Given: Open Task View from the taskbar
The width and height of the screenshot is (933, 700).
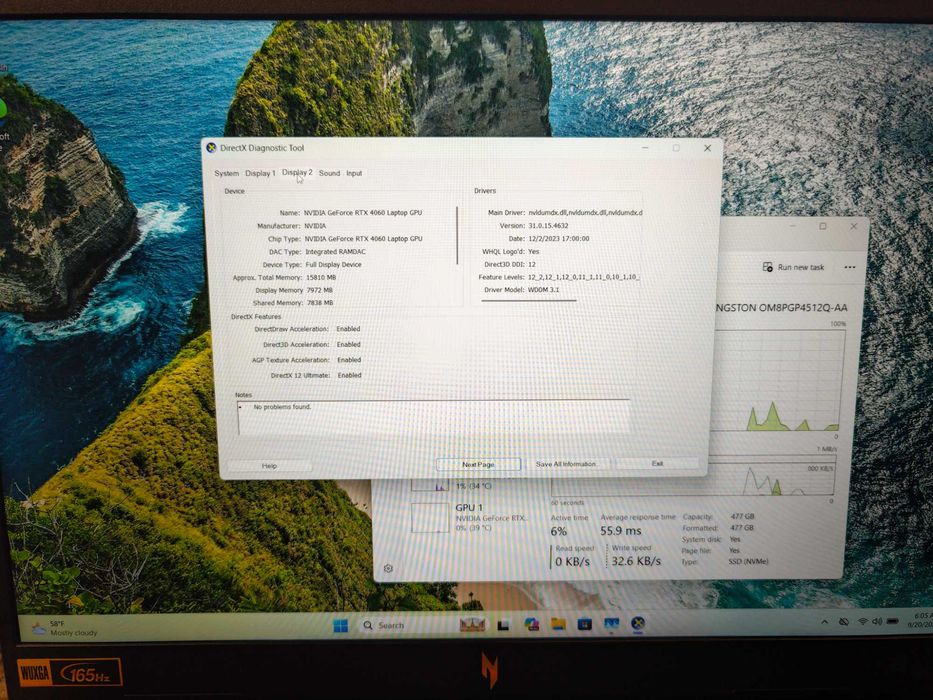Looking at the screenshot, I should [x=503, y=625].
